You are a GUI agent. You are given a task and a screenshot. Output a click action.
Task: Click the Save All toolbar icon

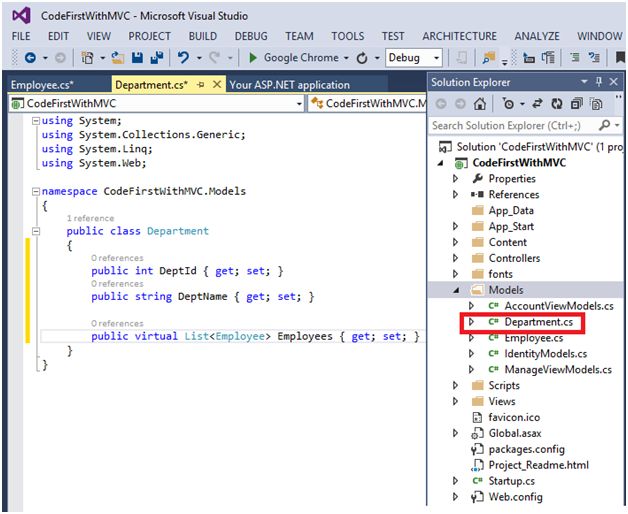pyautogui.click(x=157, y=58)
